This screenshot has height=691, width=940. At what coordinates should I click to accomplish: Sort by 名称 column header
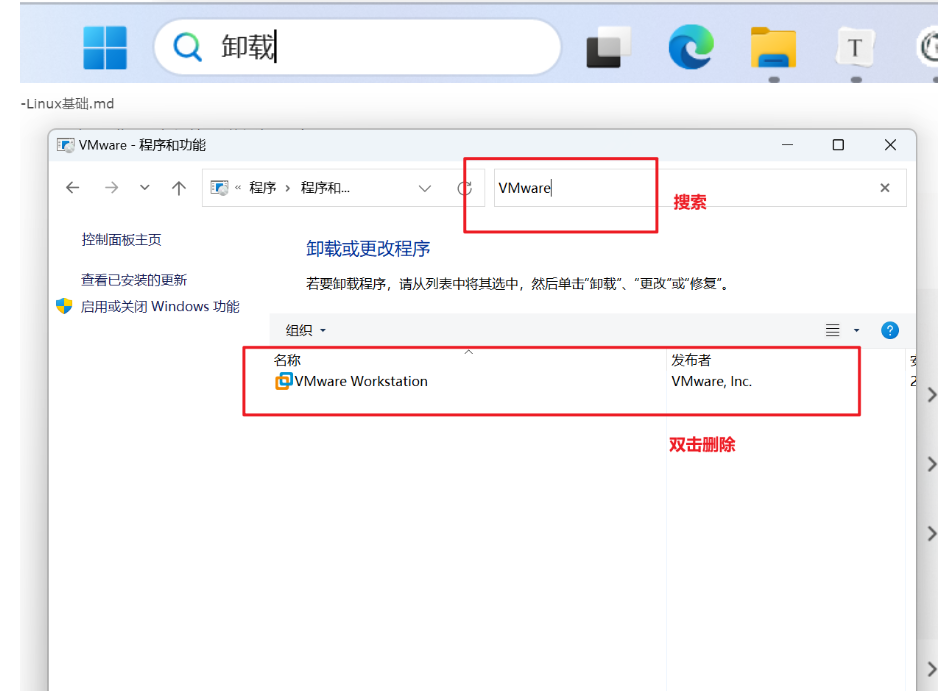click(287, 360)
